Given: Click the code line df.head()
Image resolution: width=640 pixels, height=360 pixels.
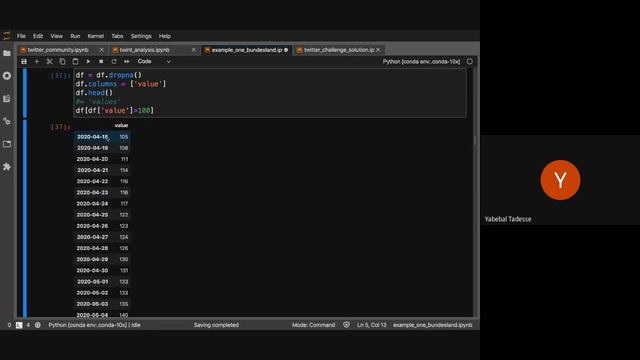Looking at the screenshot, I should (x=94, y=93).
